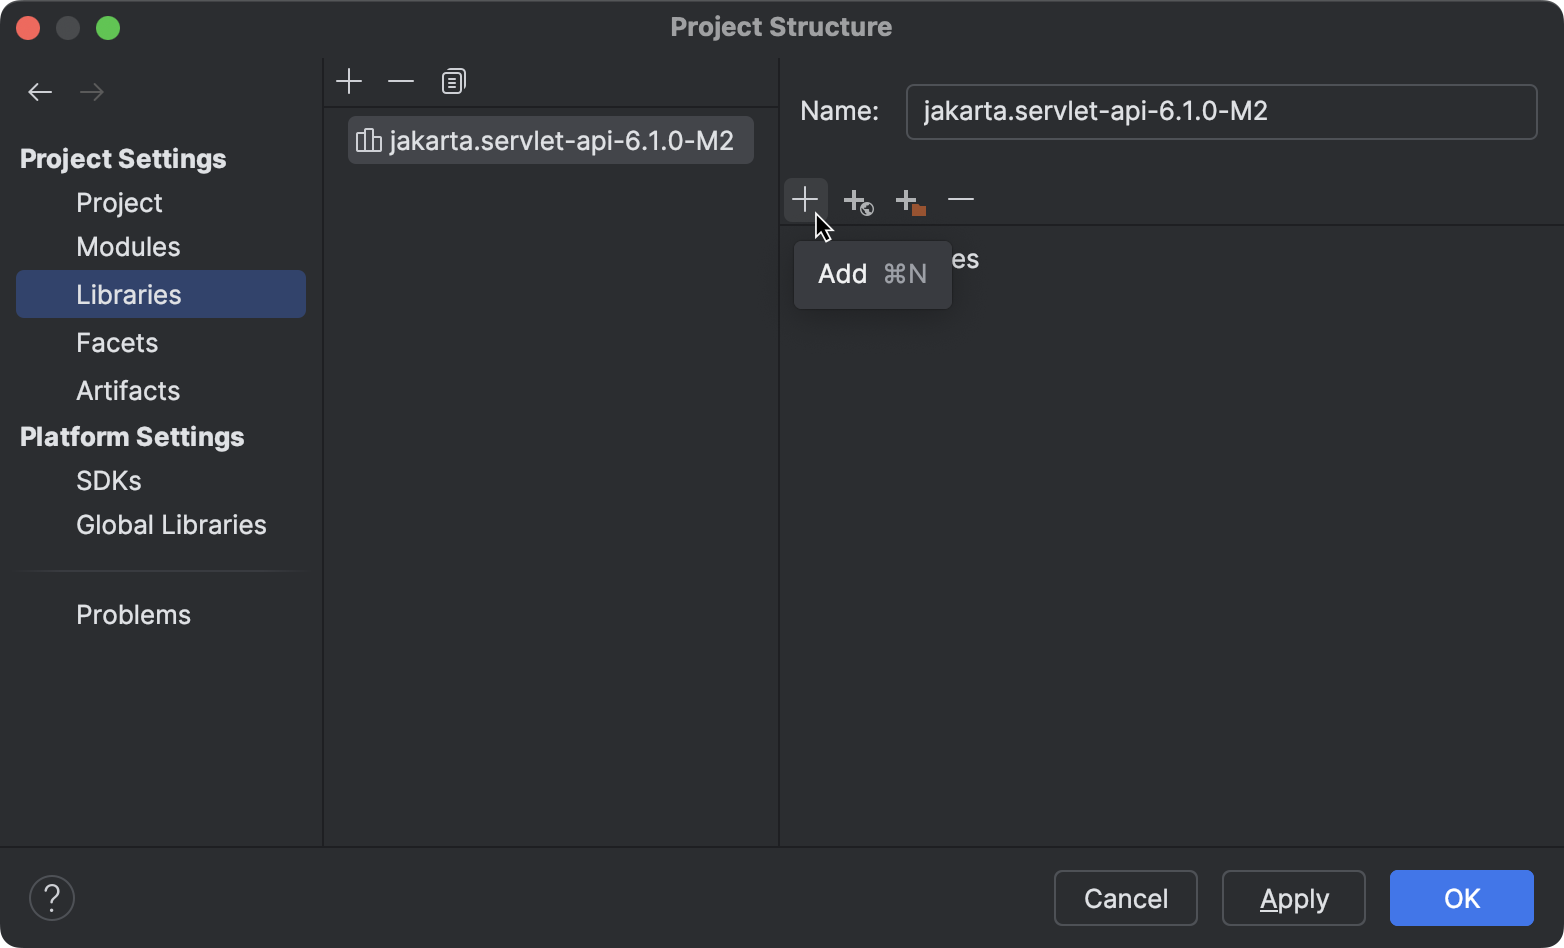Image resolution: width=1564 pixels, height=948 pixels.
Task: Open Global Libraries settings
Action: [171, 524]
